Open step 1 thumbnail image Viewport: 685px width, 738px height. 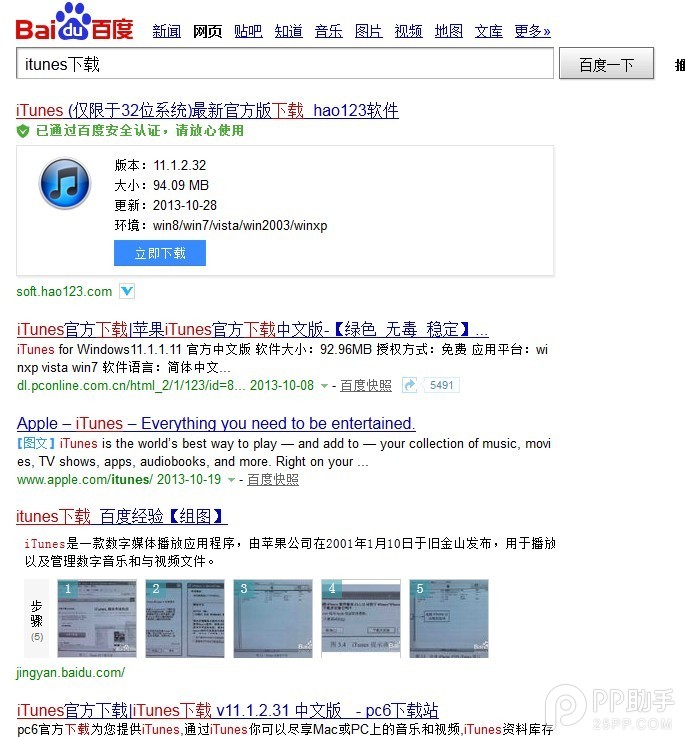coord(97,618)
